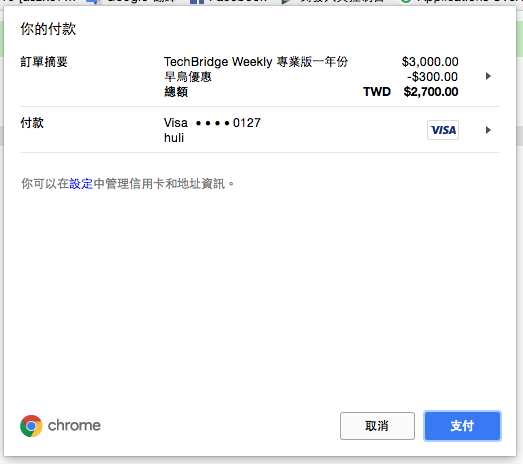Expand the payment method arrow
Screen dimensions: 523x464
(x=488, y=130)
